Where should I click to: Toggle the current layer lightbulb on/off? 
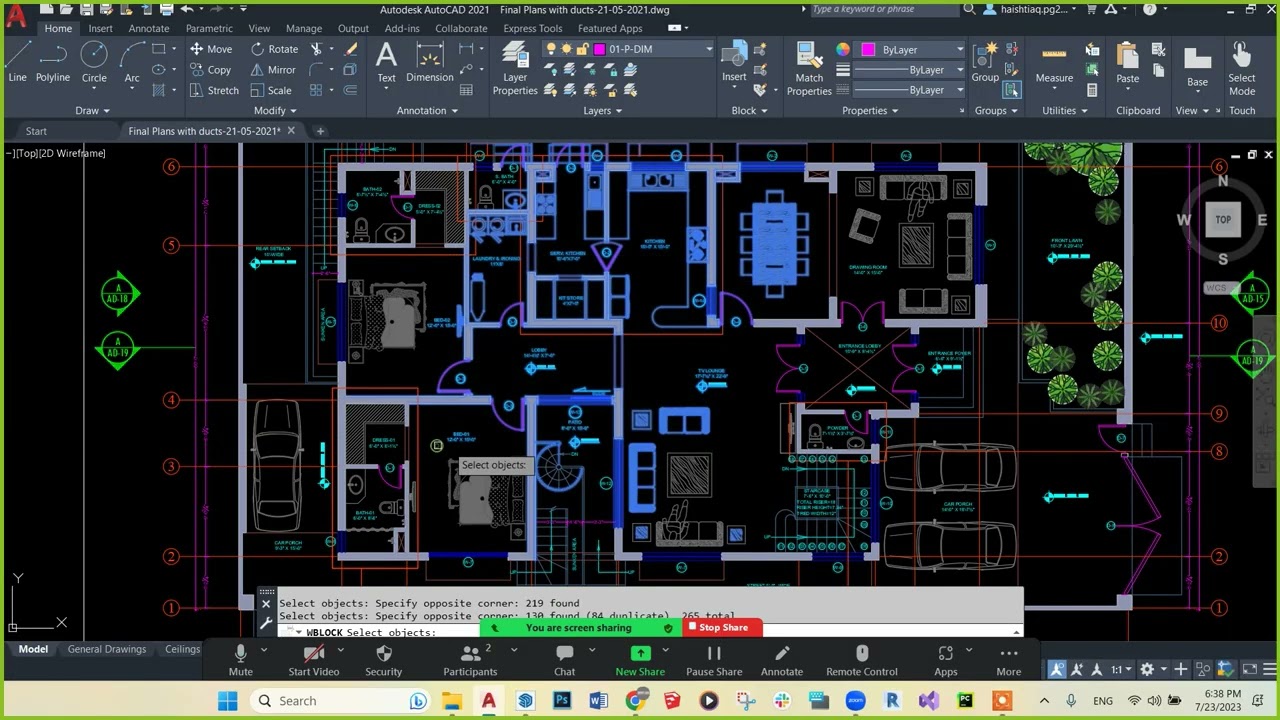tap(550, 49)
